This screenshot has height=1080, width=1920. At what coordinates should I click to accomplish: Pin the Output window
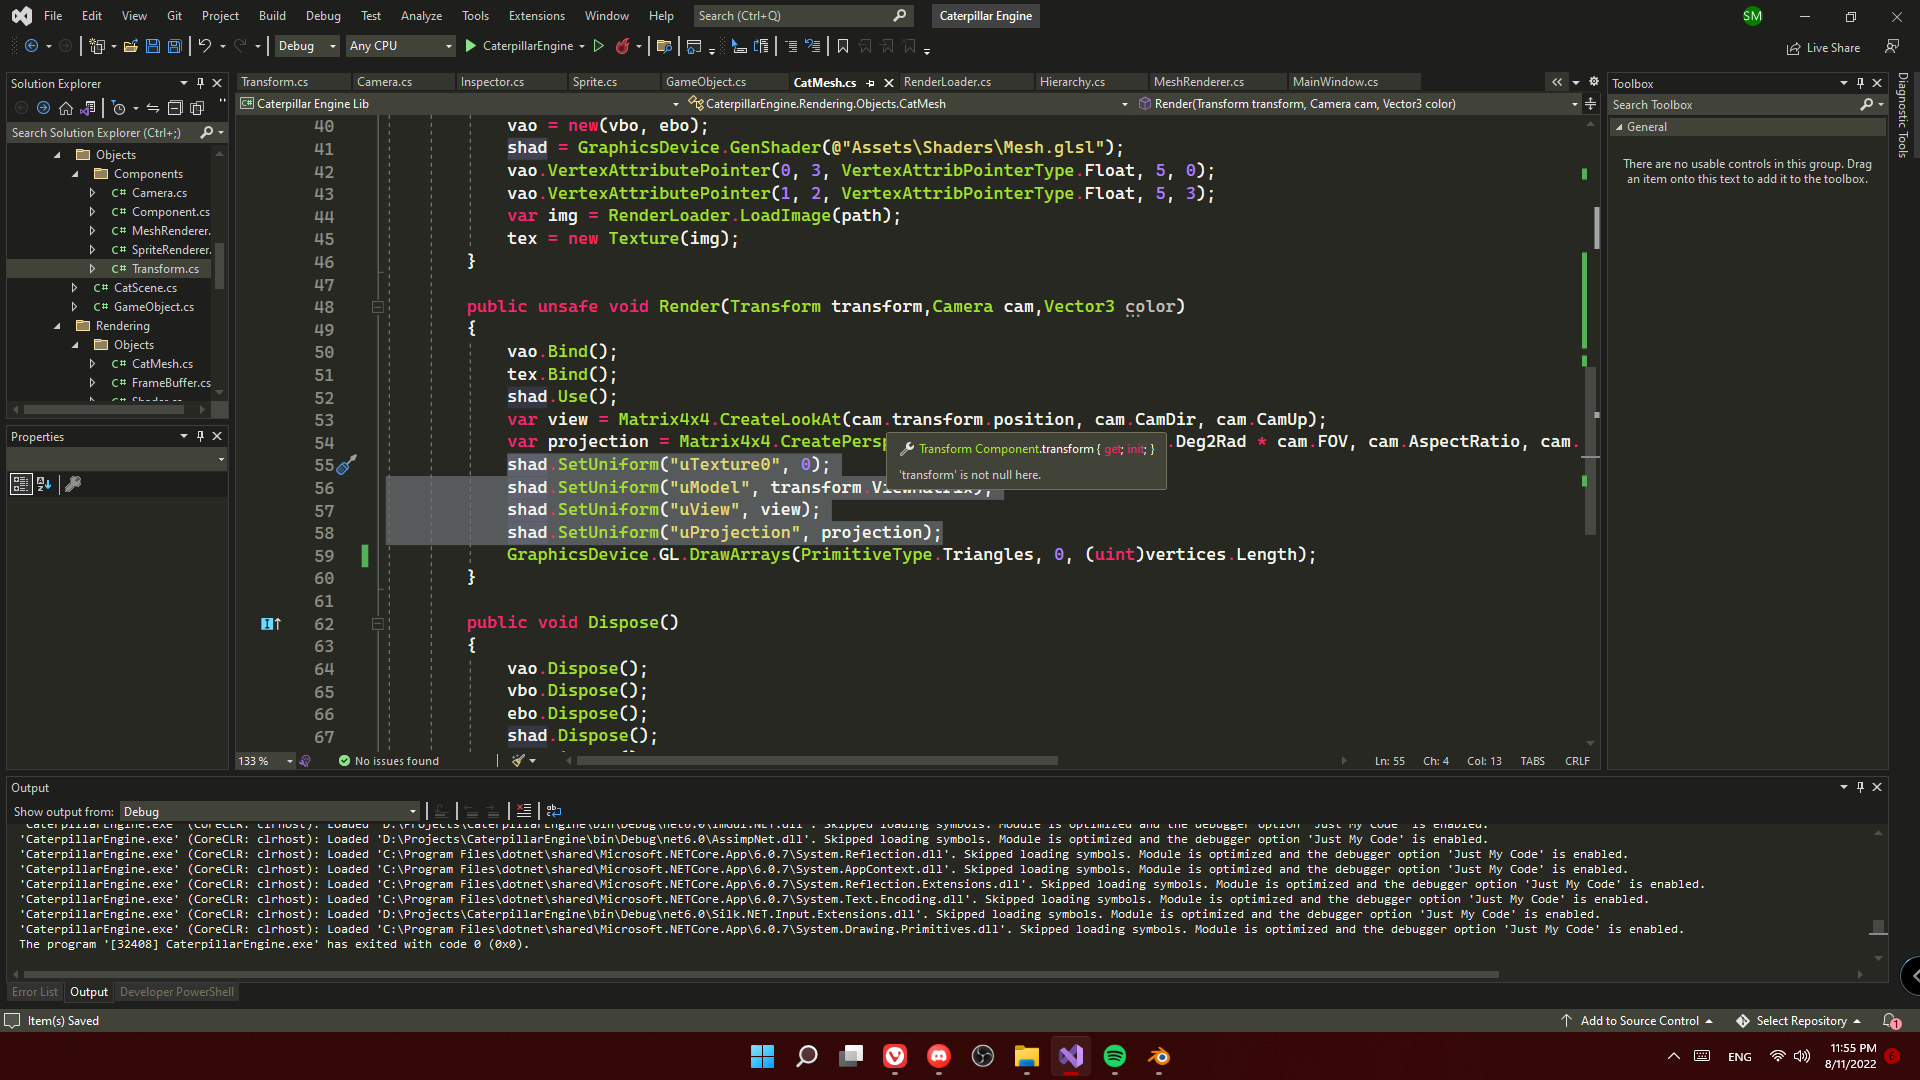pos(1860,787)
